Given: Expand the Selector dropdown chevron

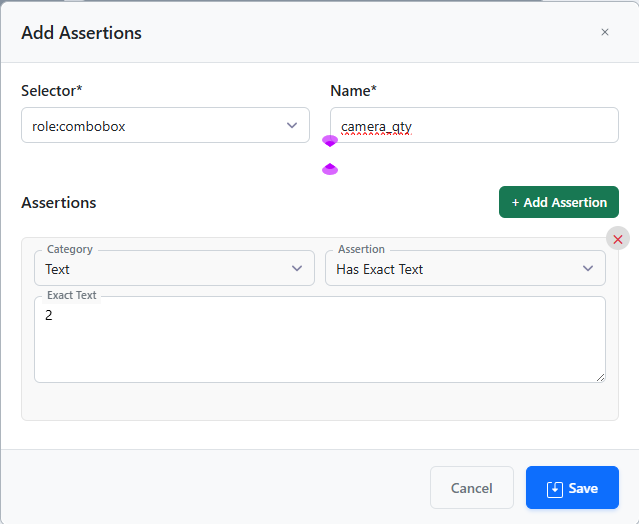Looking at the screenshot, I should click(291, 126).
